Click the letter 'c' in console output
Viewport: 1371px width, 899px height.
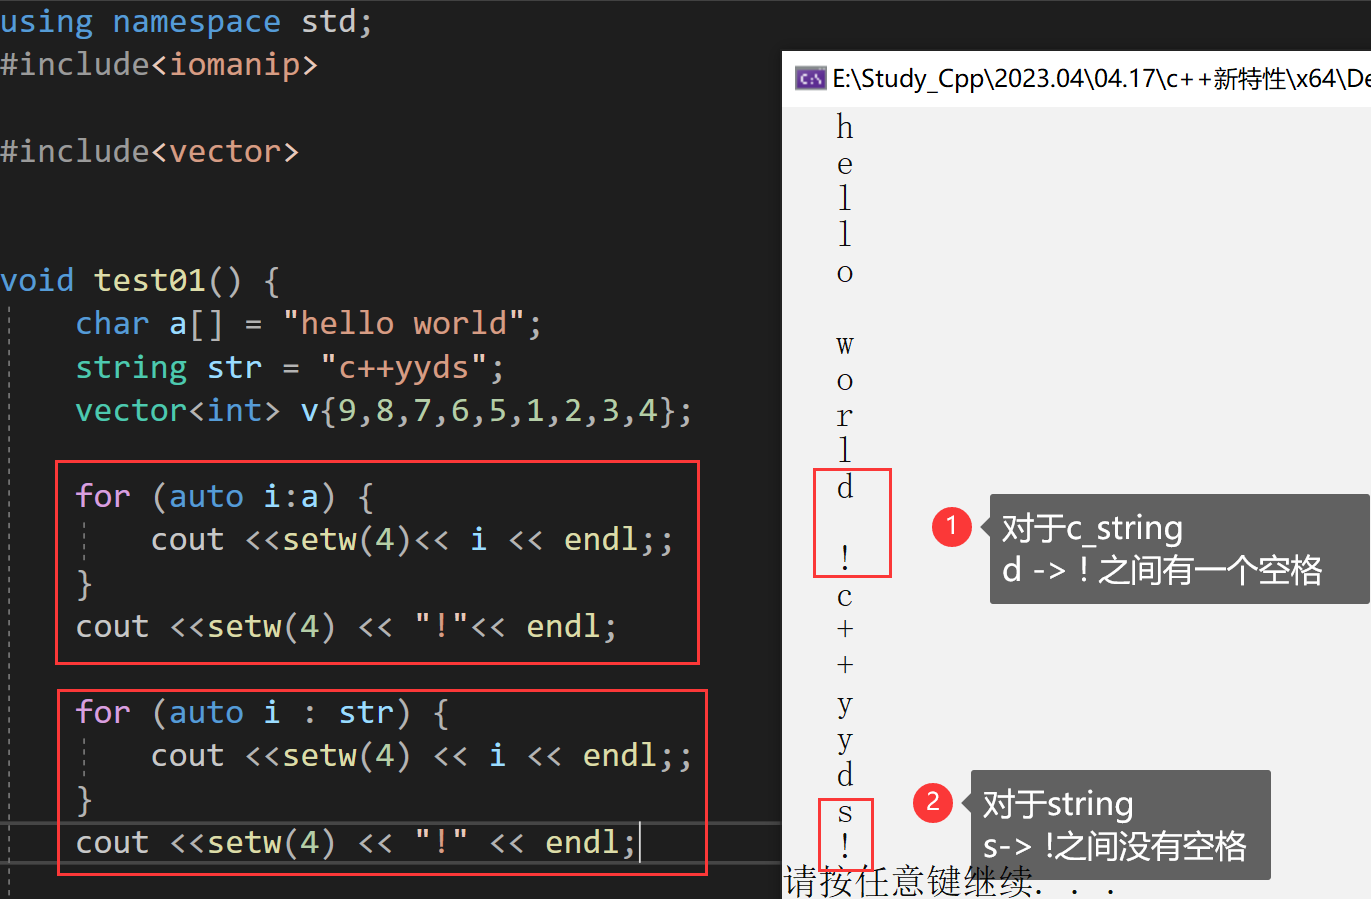tap(845, 597)
